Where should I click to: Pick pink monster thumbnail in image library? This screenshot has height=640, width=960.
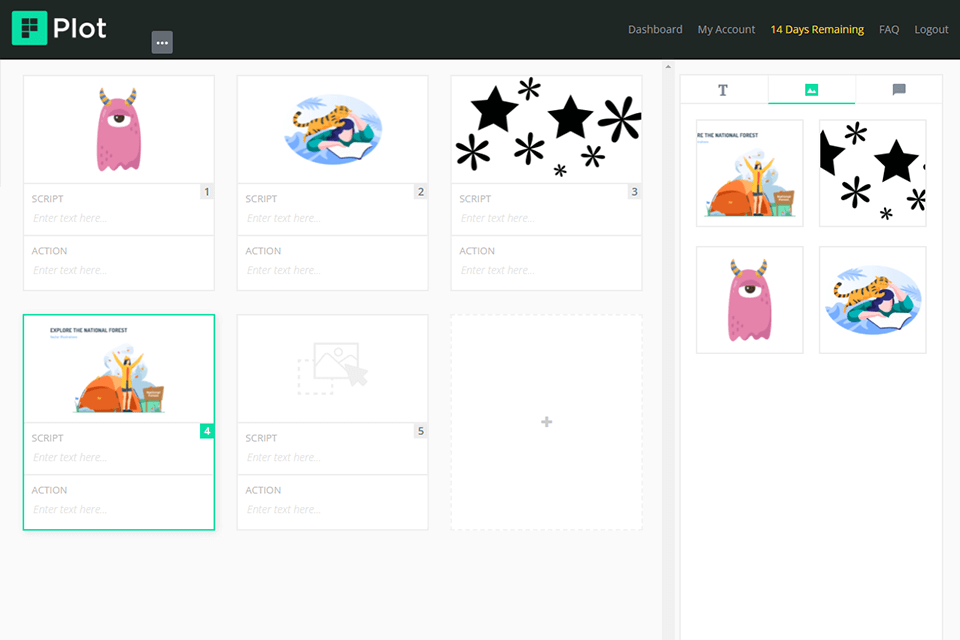click(750, 300)
